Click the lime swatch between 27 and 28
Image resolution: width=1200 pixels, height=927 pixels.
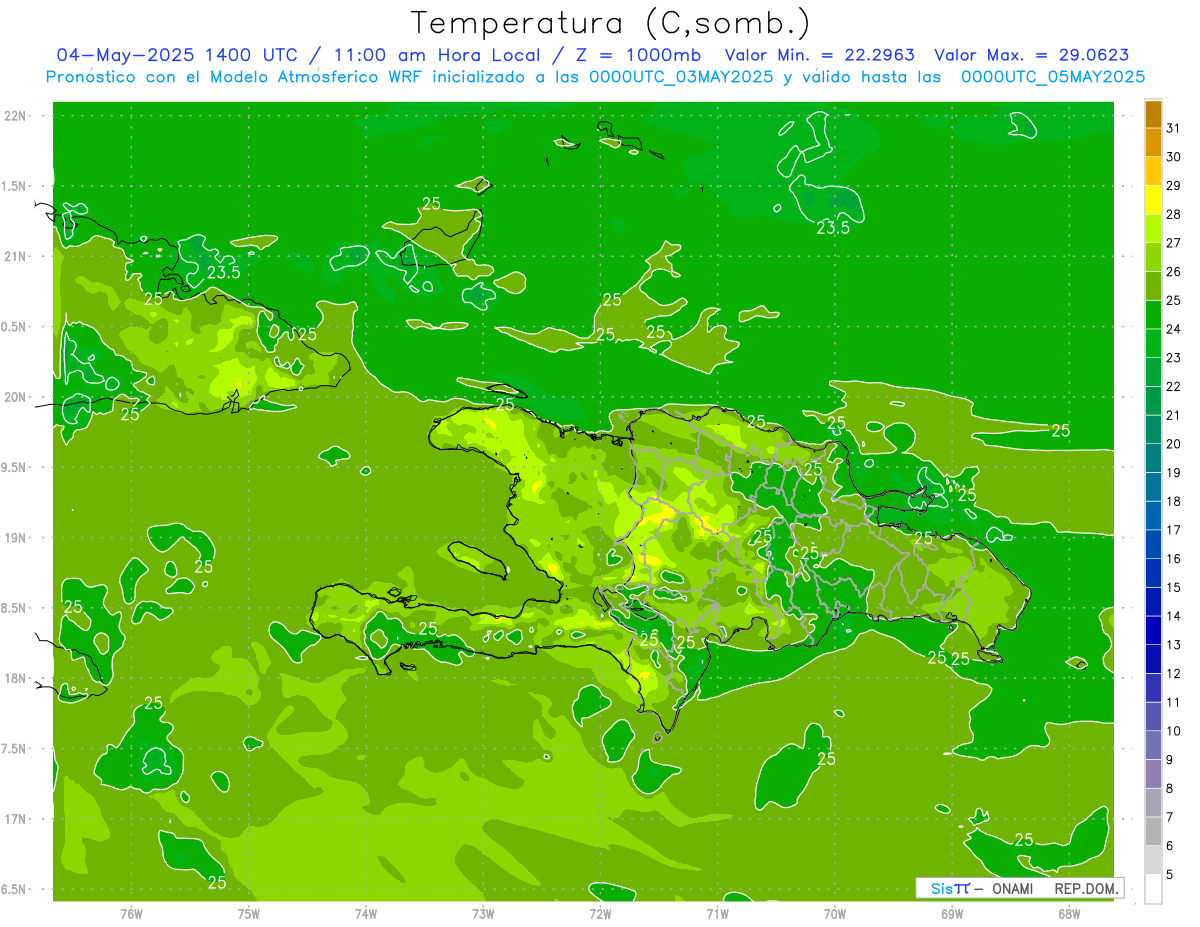pyautogui.click(x=1153, y=229)
